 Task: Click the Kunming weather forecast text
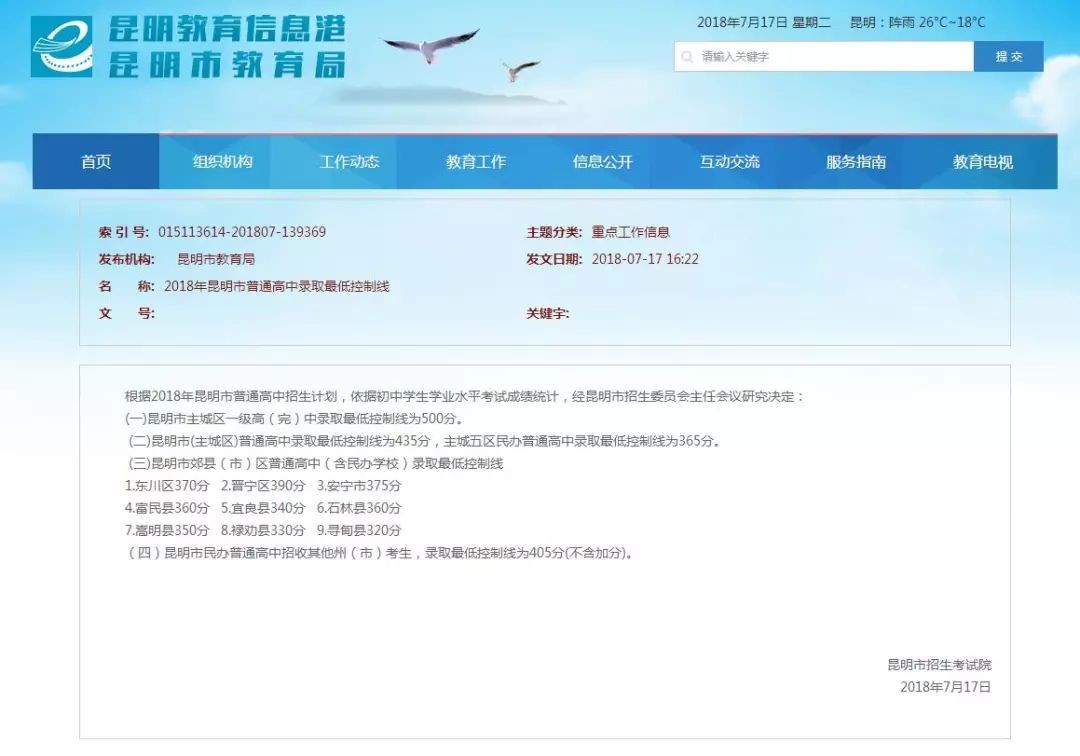coord(917,22)
